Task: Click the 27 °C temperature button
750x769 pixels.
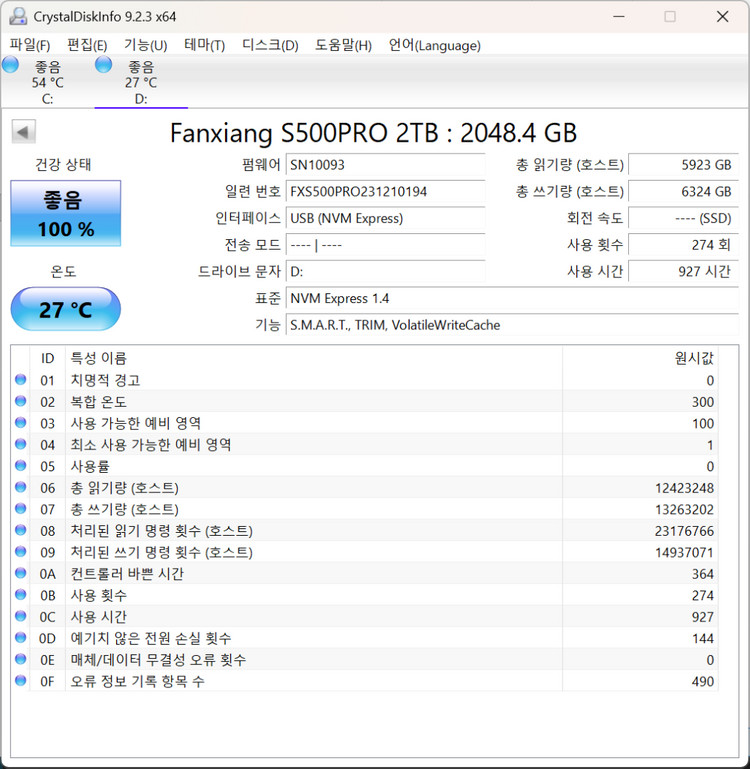Action: pyautogui.click(x=65, y=309)
